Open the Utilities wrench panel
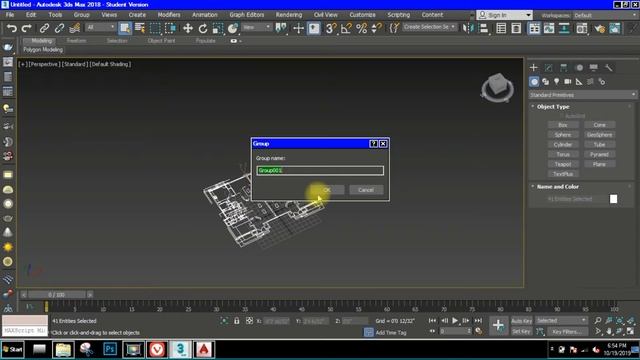Image resolution: width=640 pixels, height=360 pixels. coord(609,68)
